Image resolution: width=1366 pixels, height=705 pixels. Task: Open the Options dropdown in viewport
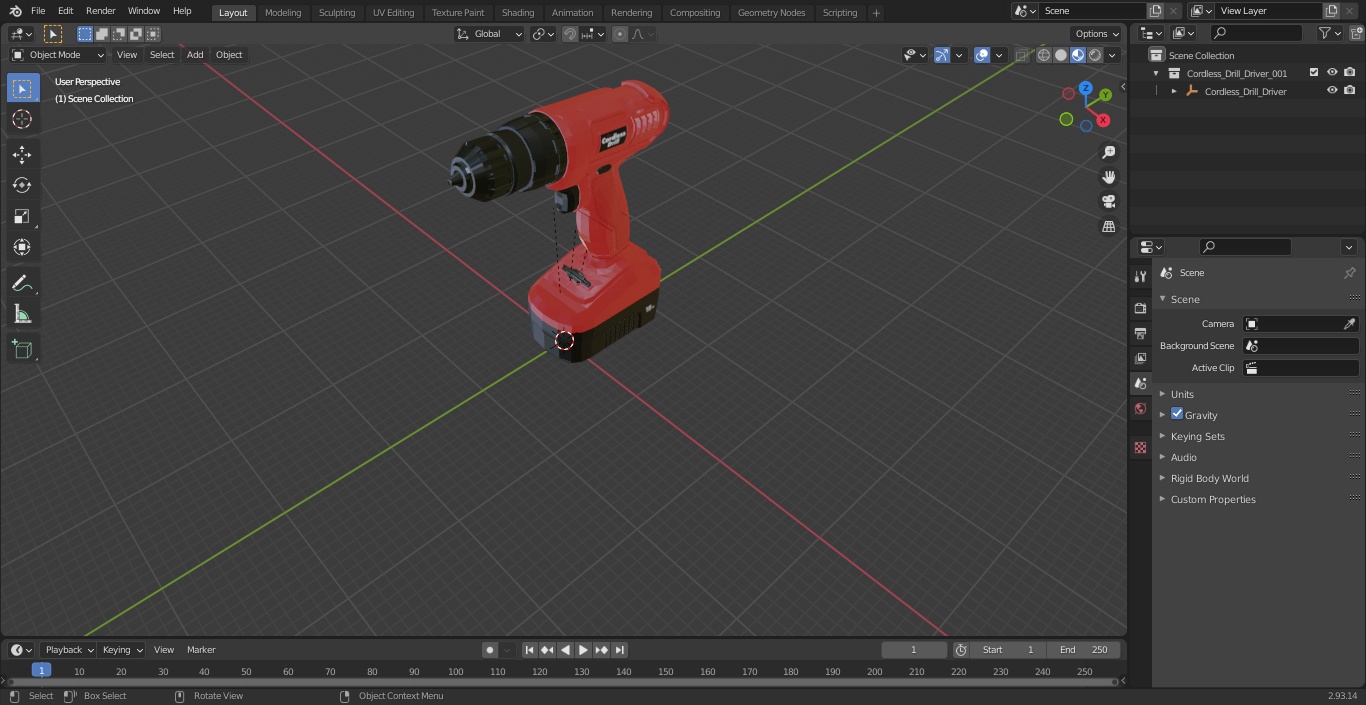tap(1097, 34)
